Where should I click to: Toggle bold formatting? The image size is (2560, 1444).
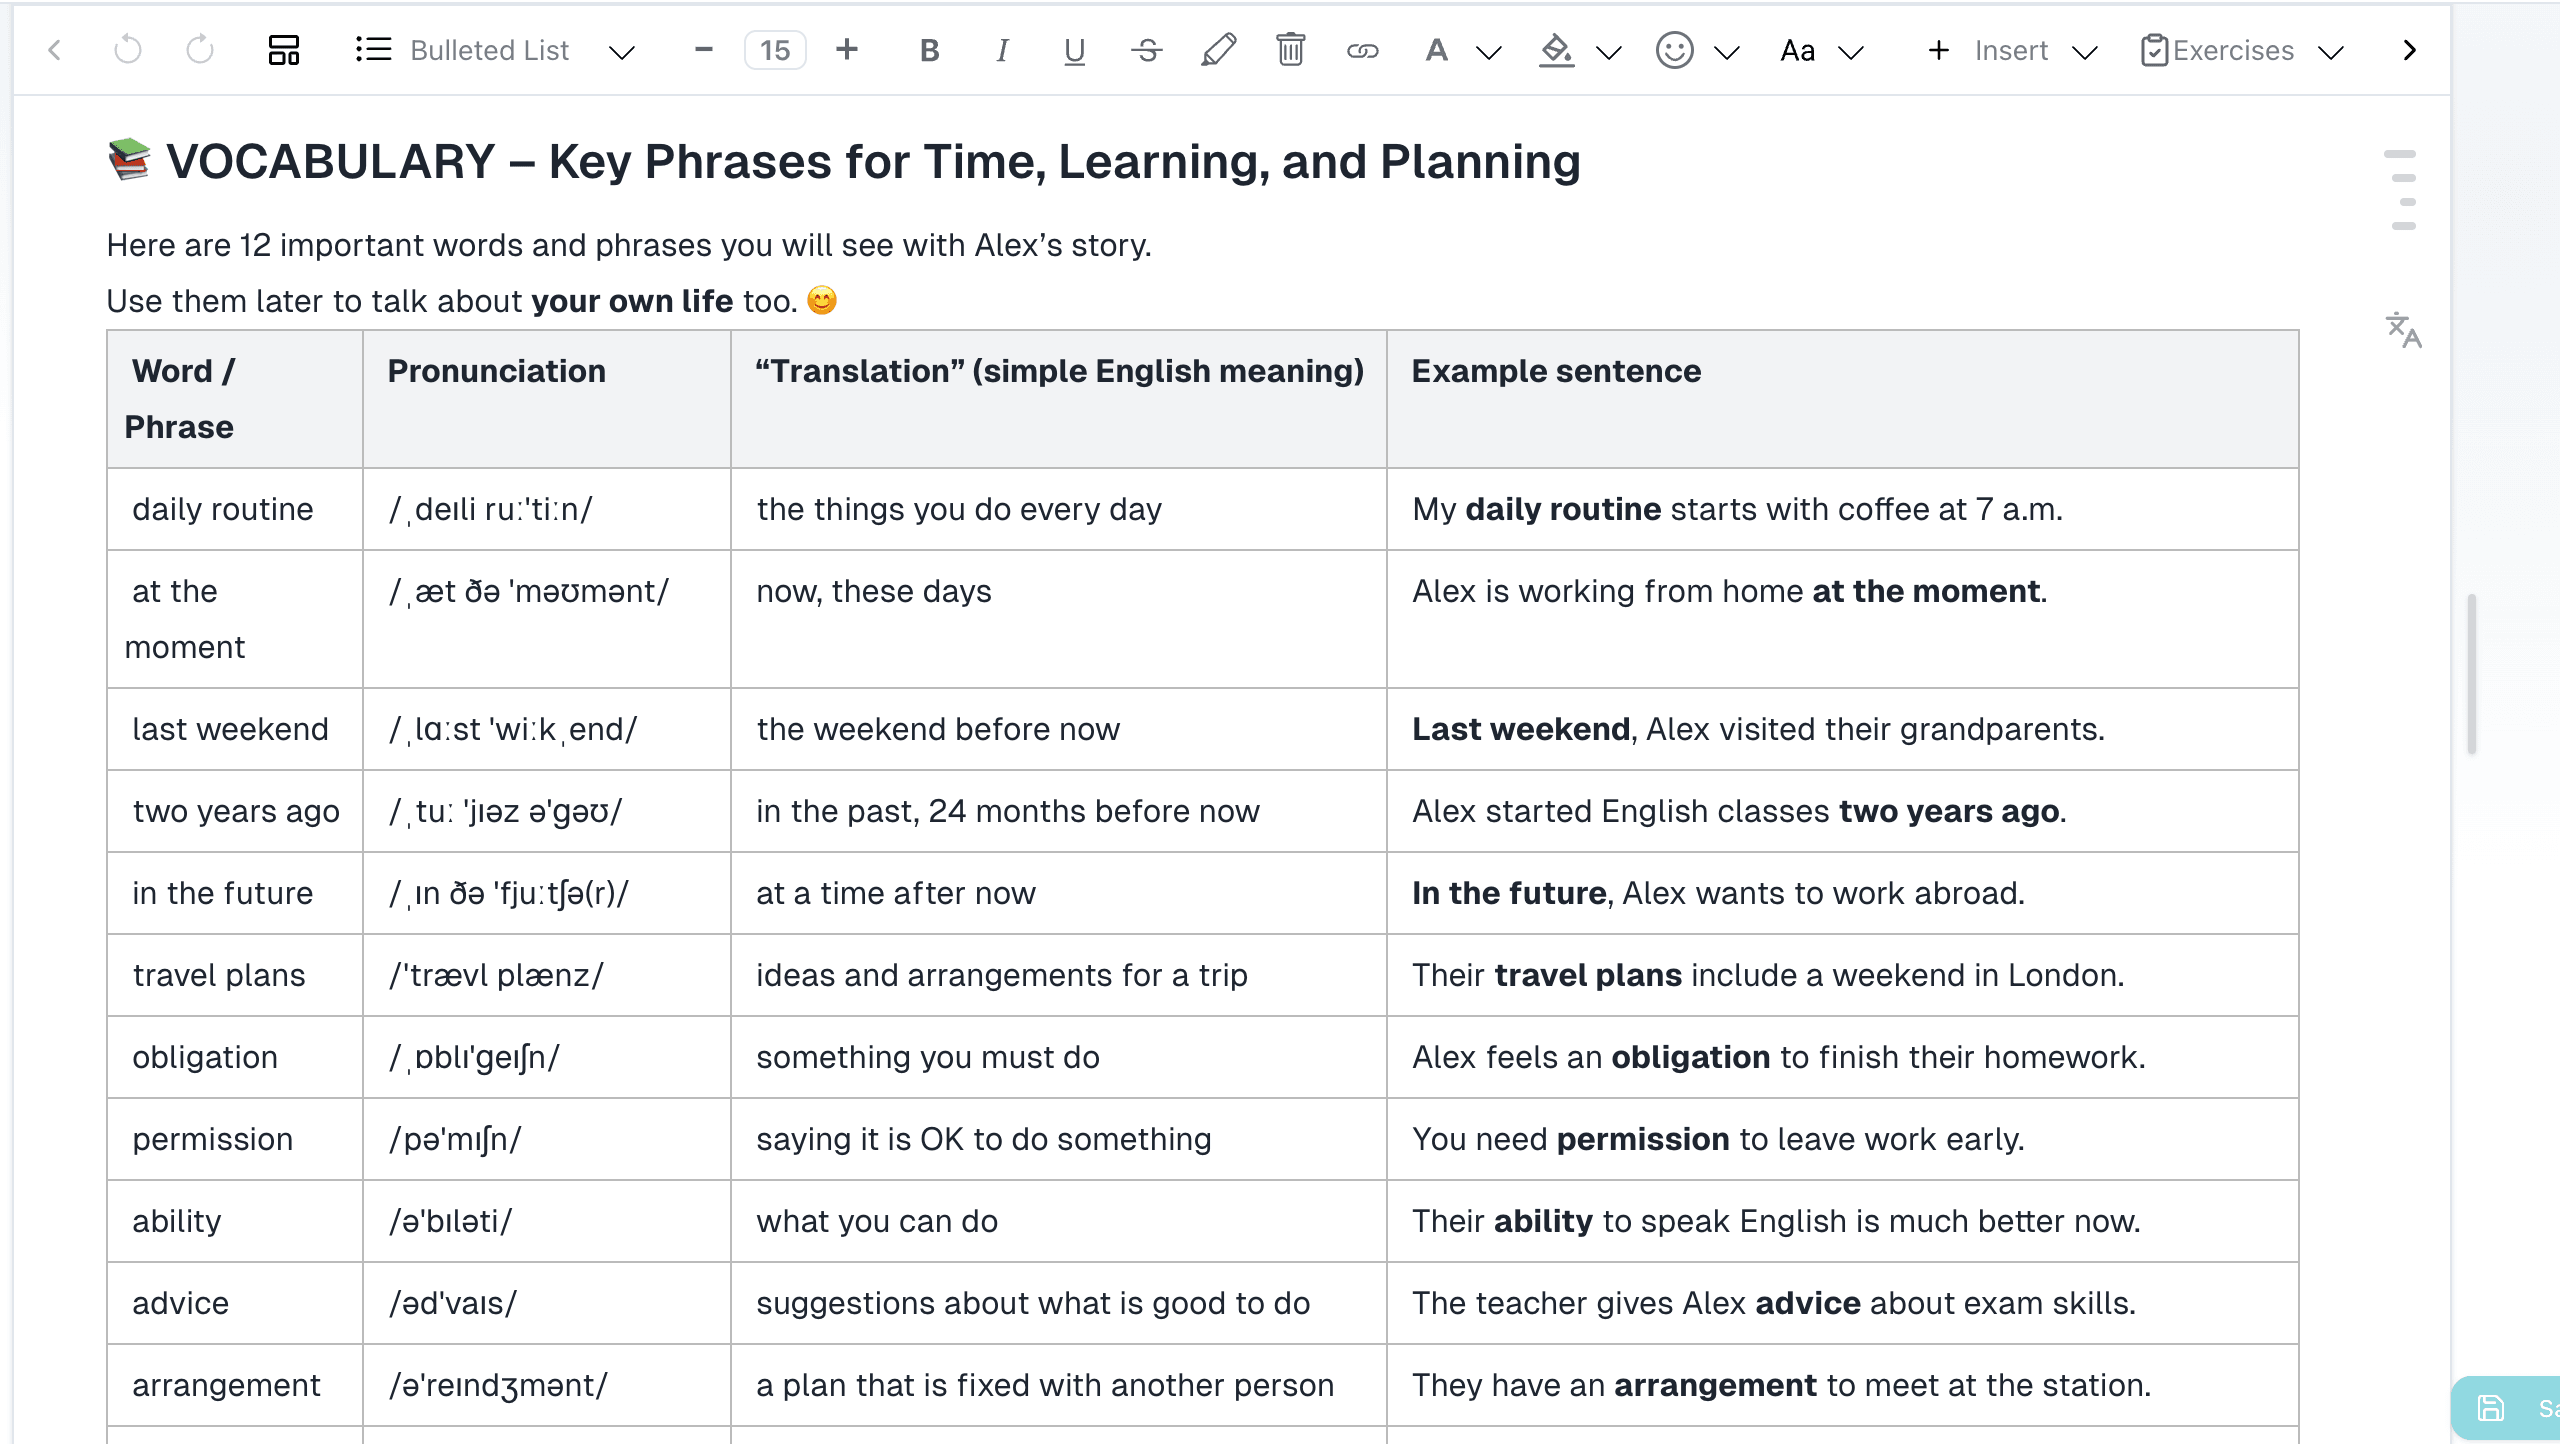tap(928, 49)
